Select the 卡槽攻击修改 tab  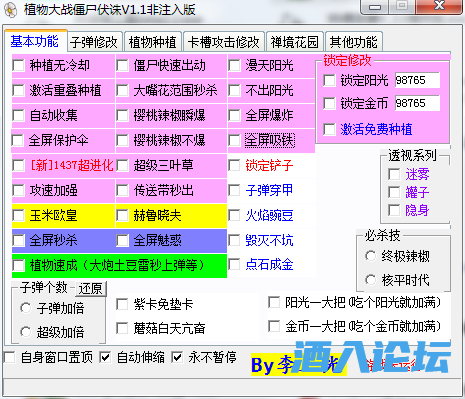point(223,42)
